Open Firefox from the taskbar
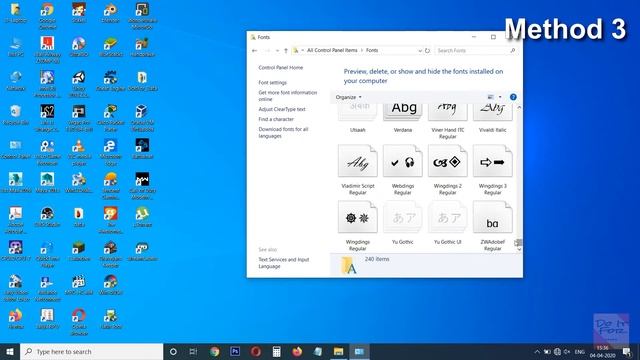The image size is (640, 360). click(297, 351)
